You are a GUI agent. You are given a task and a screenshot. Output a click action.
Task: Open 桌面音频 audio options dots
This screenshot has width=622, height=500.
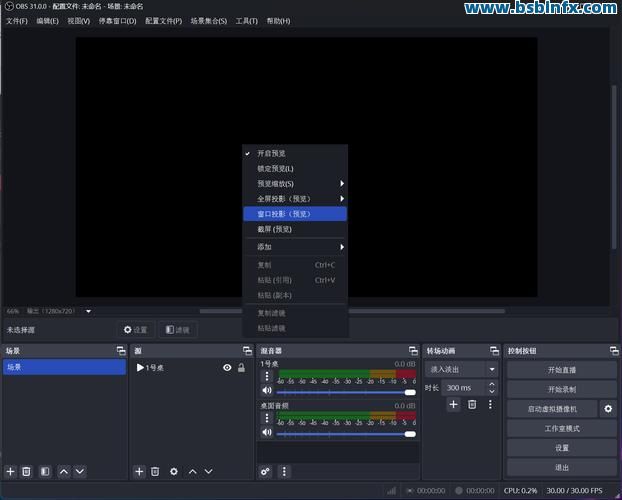pyautogui.click(x=267, y=418)
